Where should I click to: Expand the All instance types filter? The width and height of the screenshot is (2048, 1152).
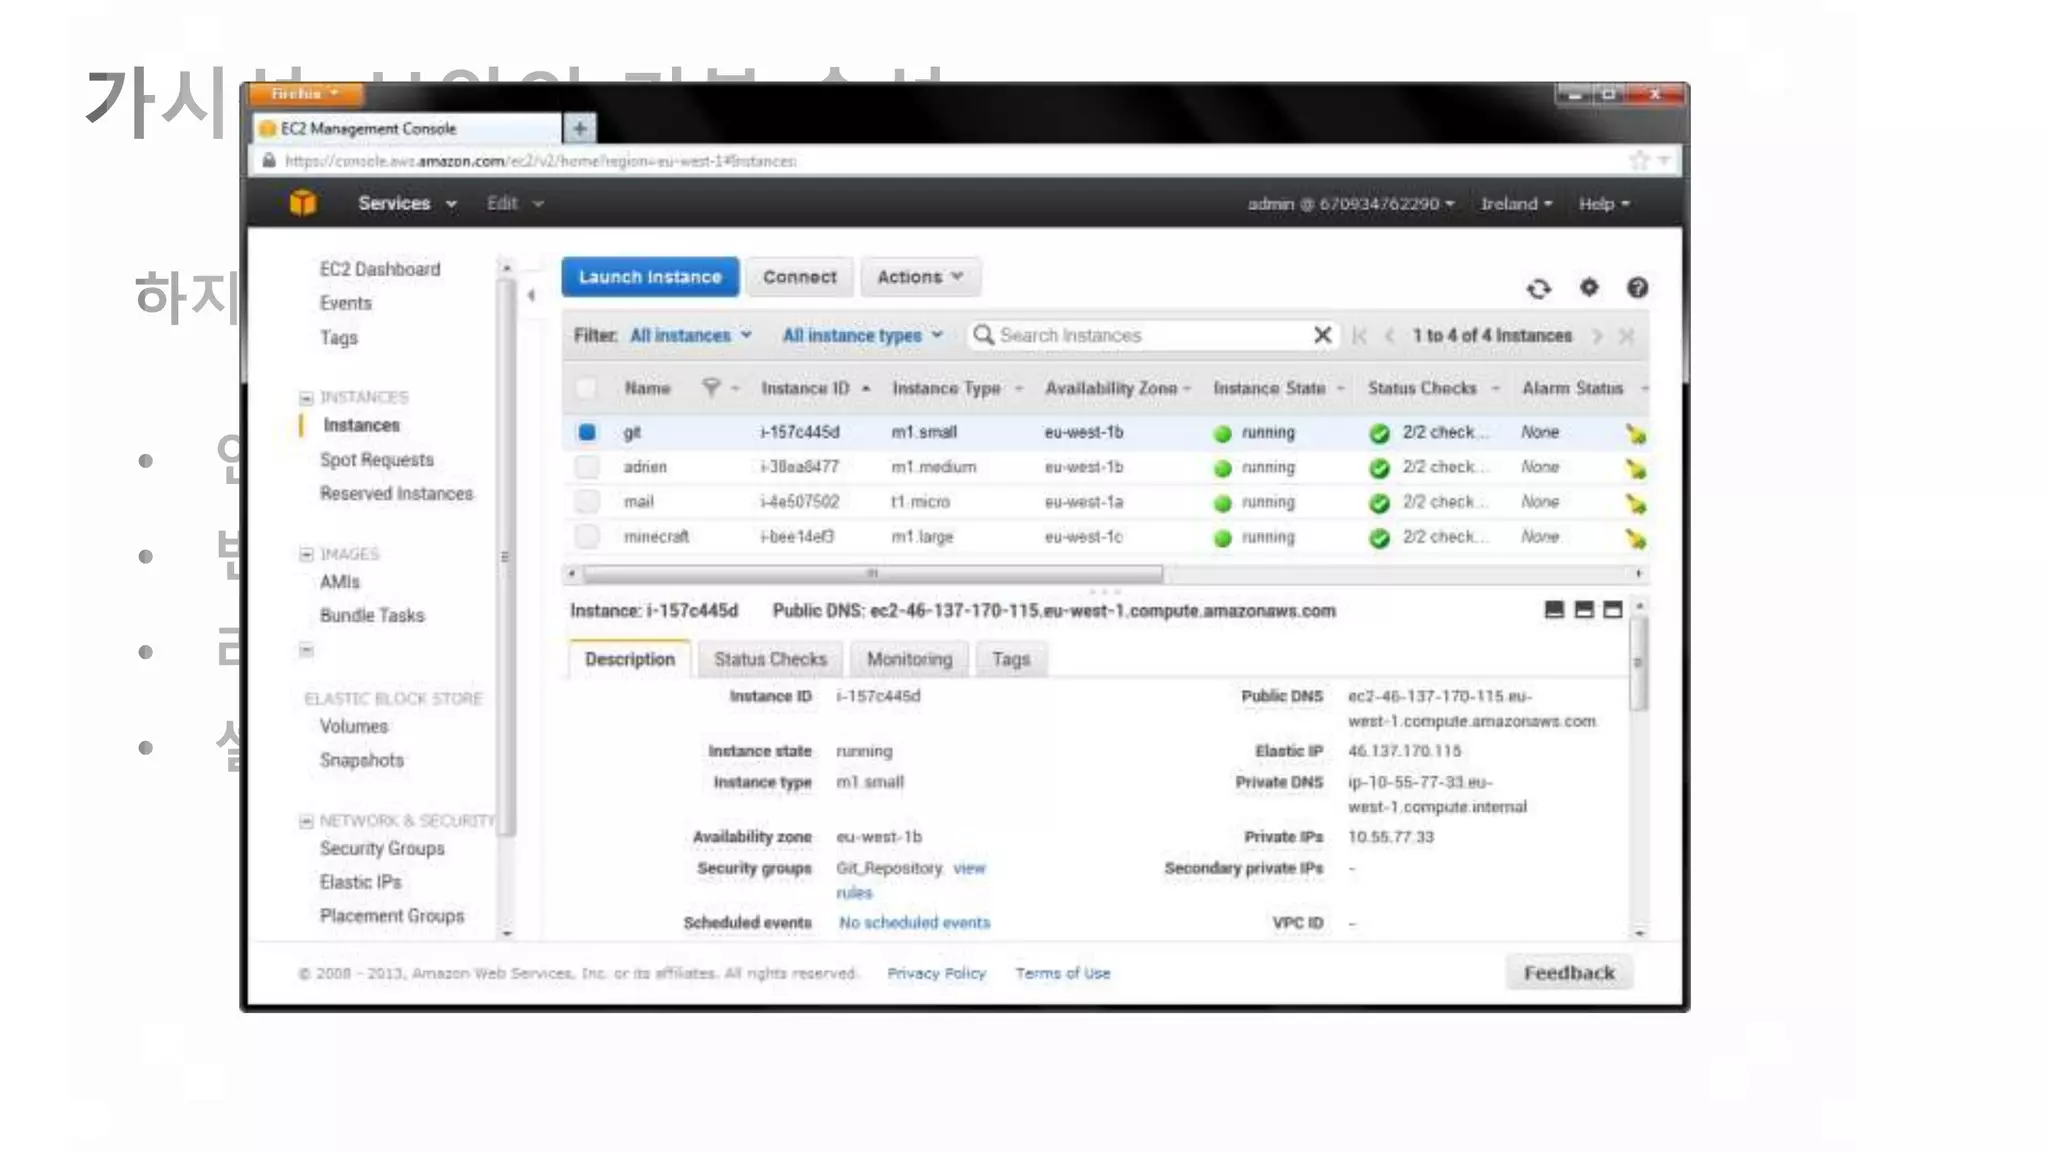click(861, 336)
